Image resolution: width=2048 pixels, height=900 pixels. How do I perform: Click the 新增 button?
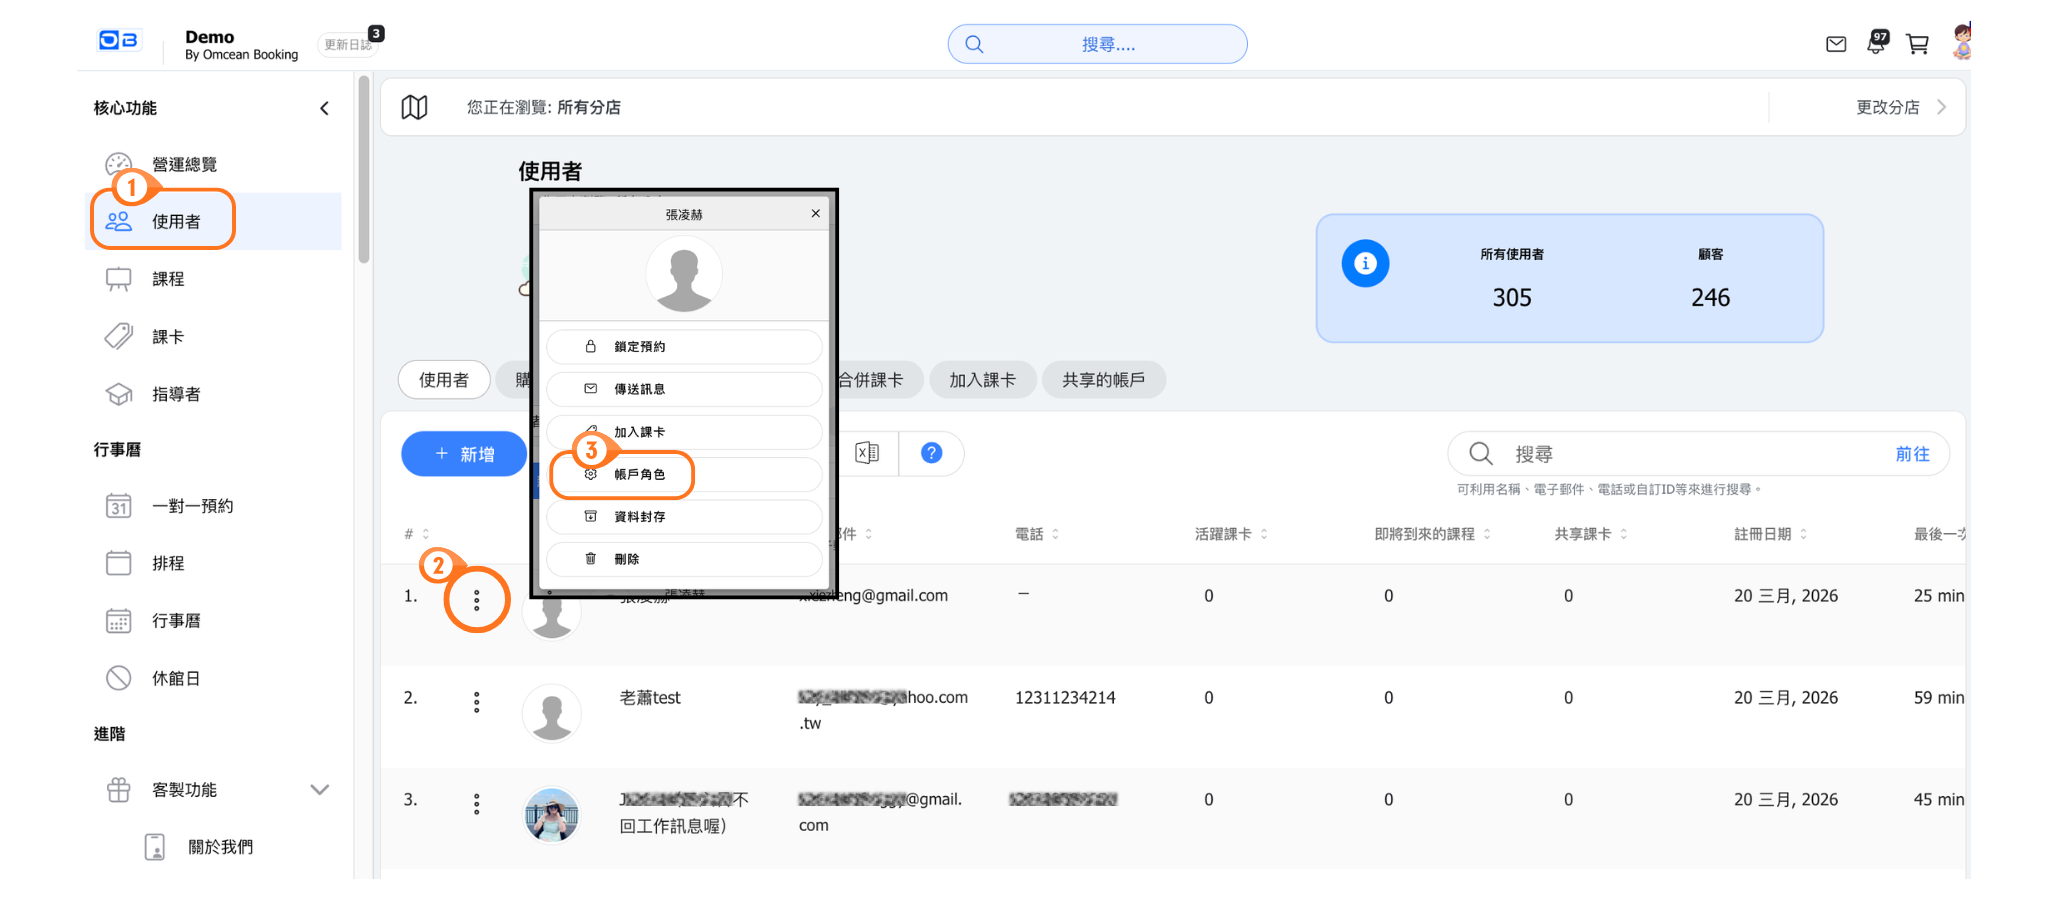point(464,454)
